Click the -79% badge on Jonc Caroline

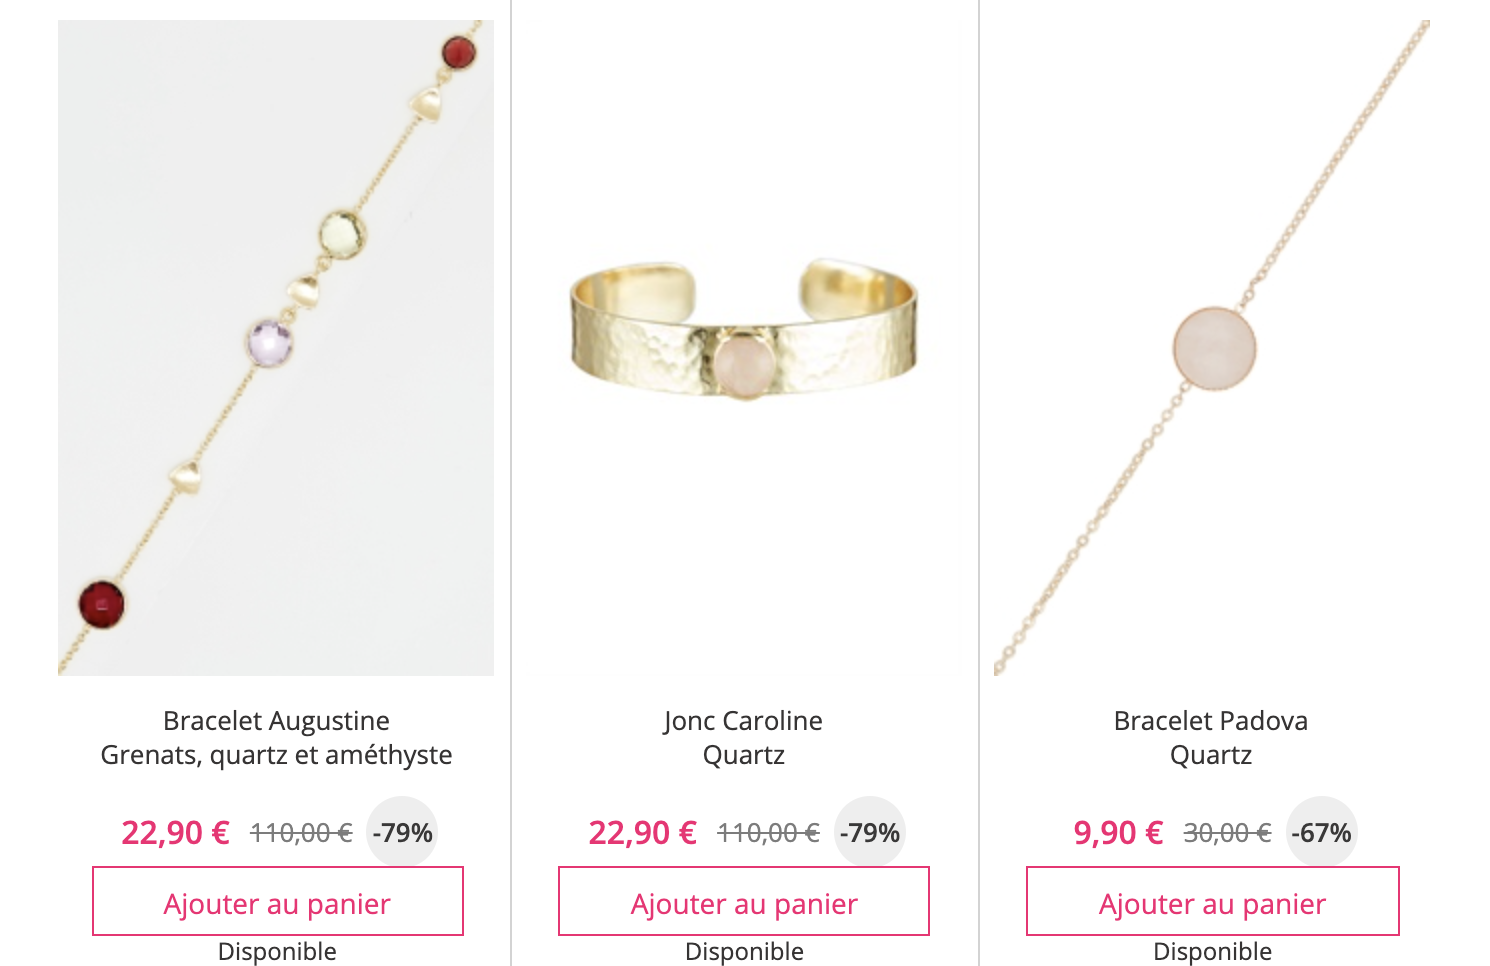(870, 832)
